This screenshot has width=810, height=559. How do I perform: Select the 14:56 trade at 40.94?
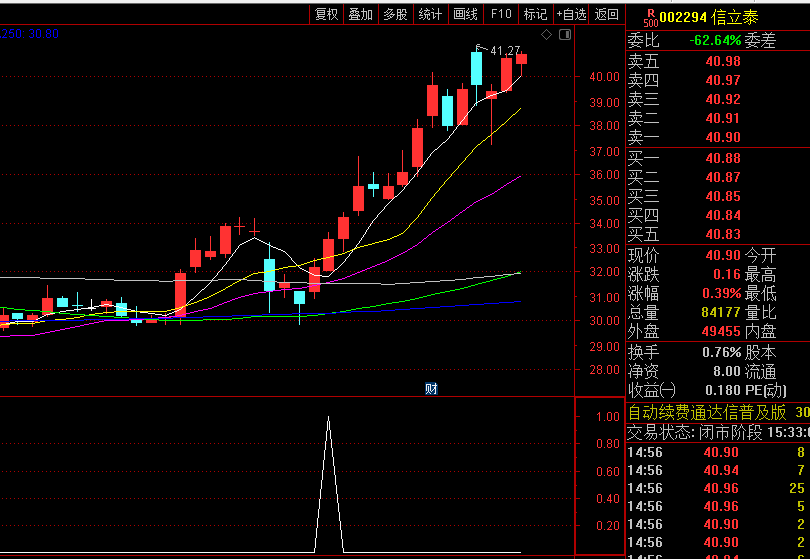718,470
